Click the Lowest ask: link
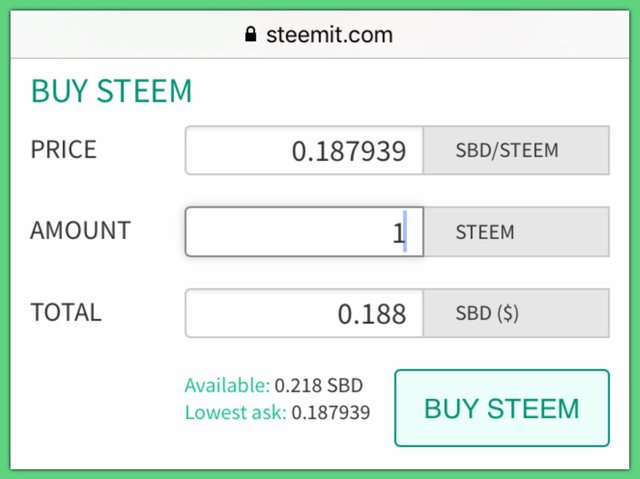Screen dimensions: 640x479 (236, 412)
